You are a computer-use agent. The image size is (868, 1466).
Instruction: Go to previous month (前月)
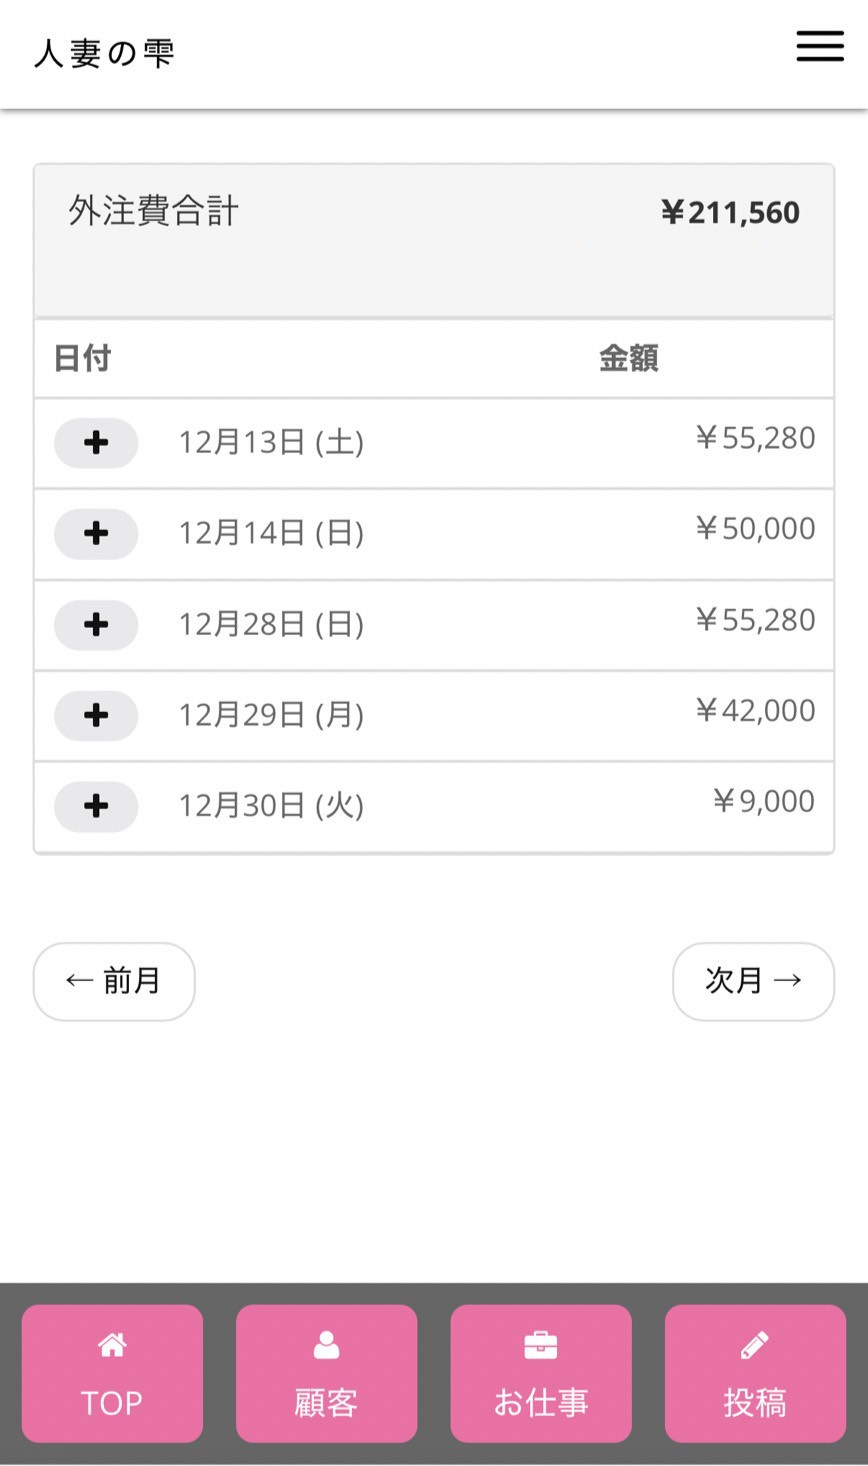[x=114, y=981]
